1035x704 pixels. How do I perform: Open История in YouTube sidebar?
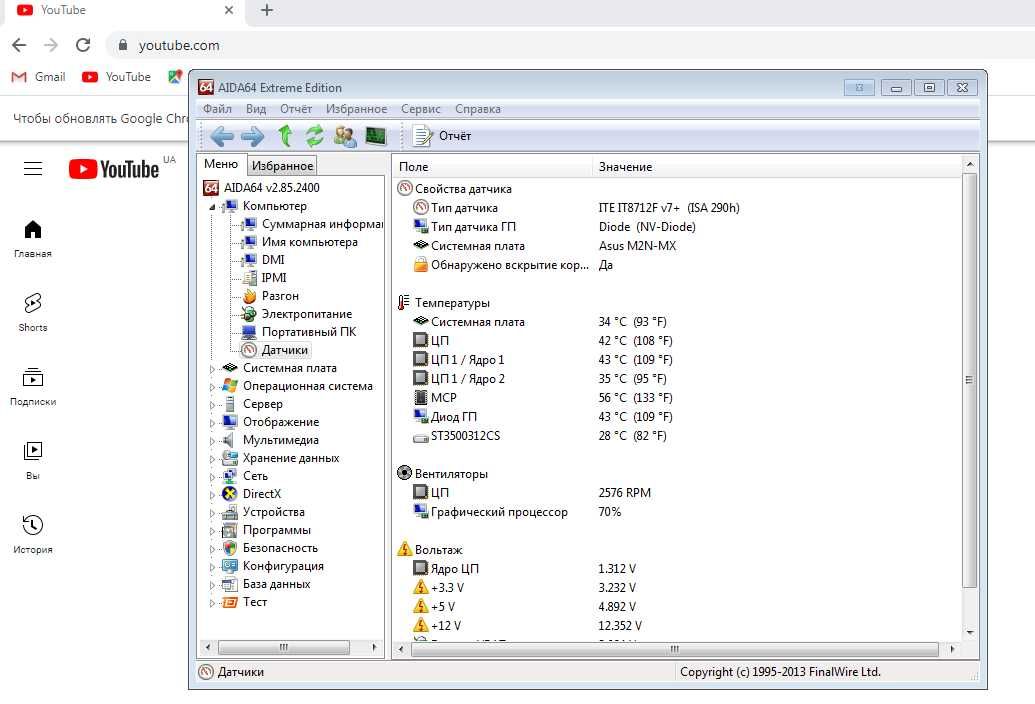tap(32, 534)
